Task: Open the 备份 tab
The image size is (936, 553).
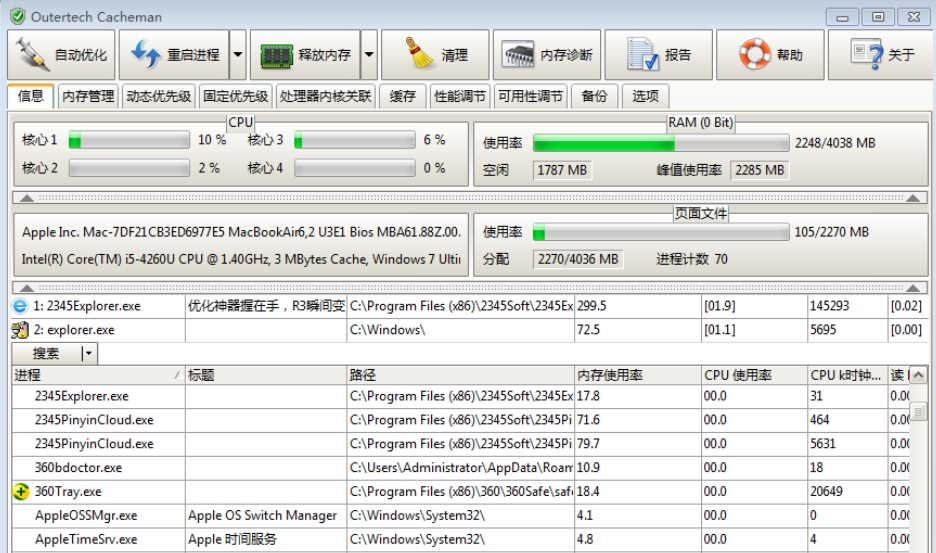Action: pyautogui.click(x=594, y=96)
